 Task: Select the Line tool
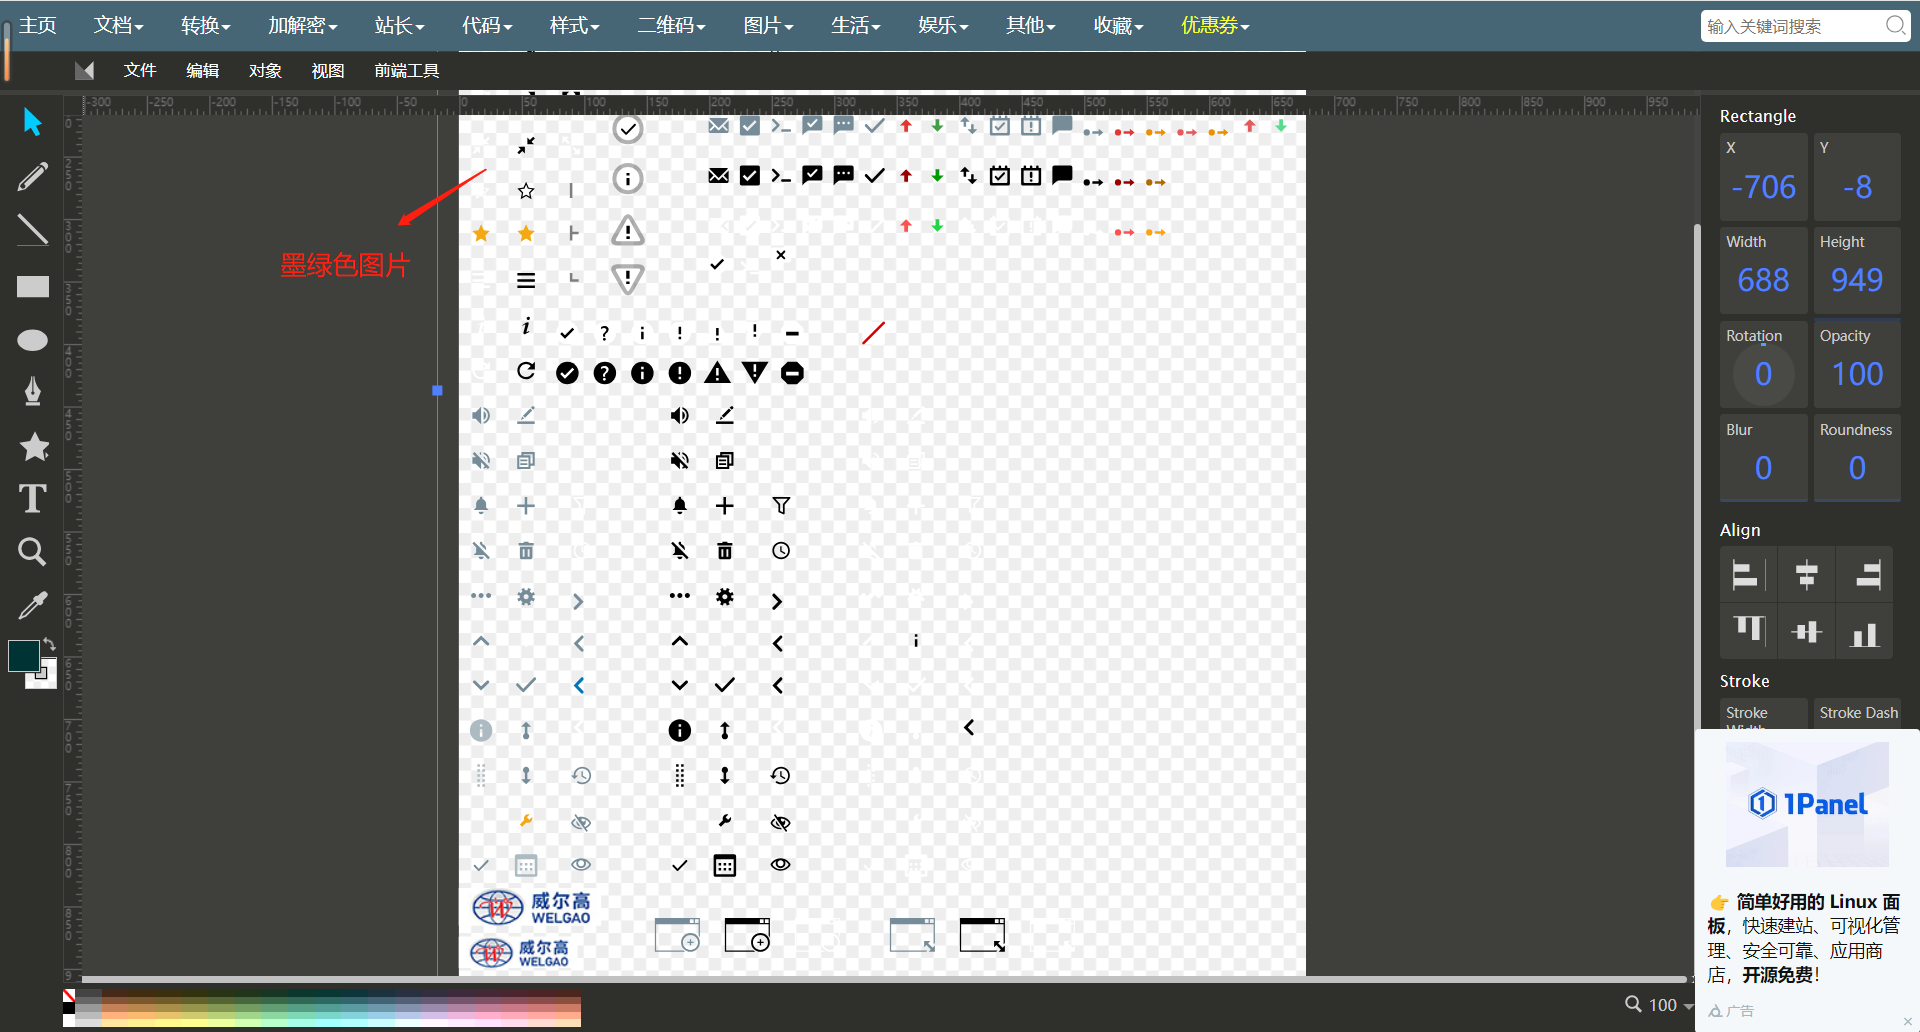(x=32, y=231)
